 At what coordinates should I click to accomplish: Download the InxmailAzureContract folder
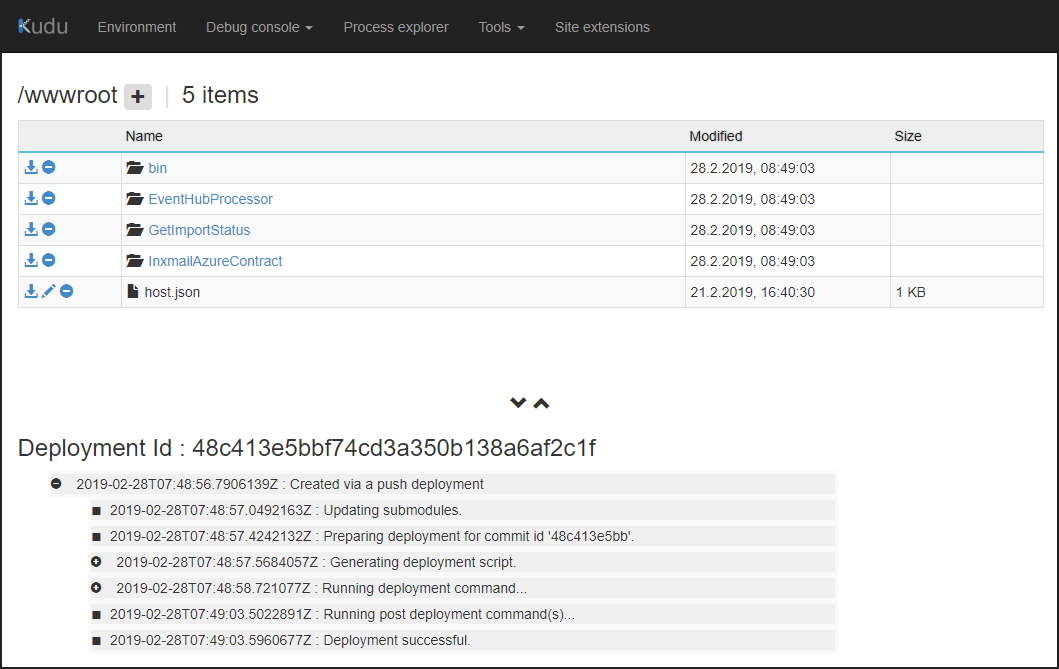point(31,261)
